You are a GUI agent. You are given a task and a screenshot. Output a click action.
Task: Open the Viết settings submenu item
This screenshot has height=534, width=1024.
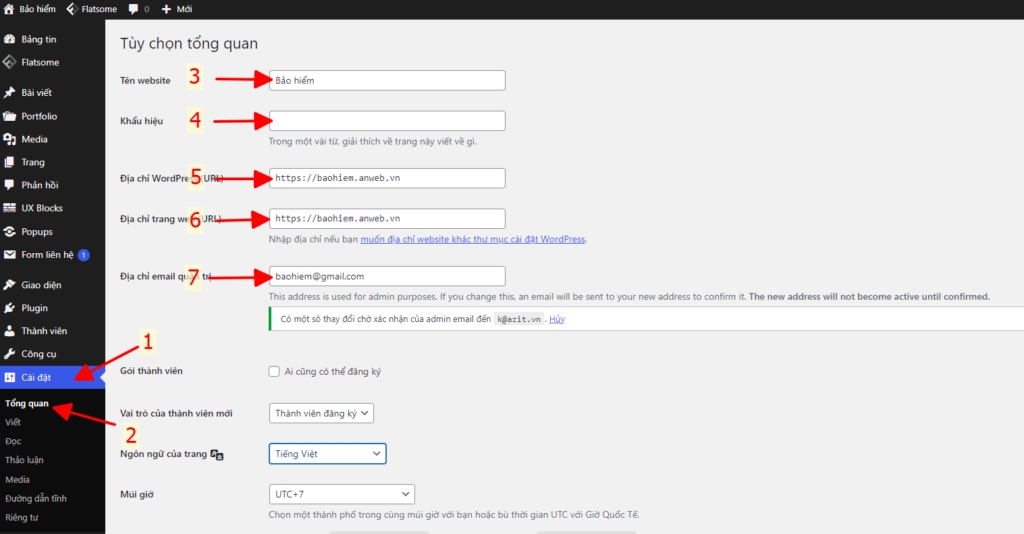[x=13, y=422]
